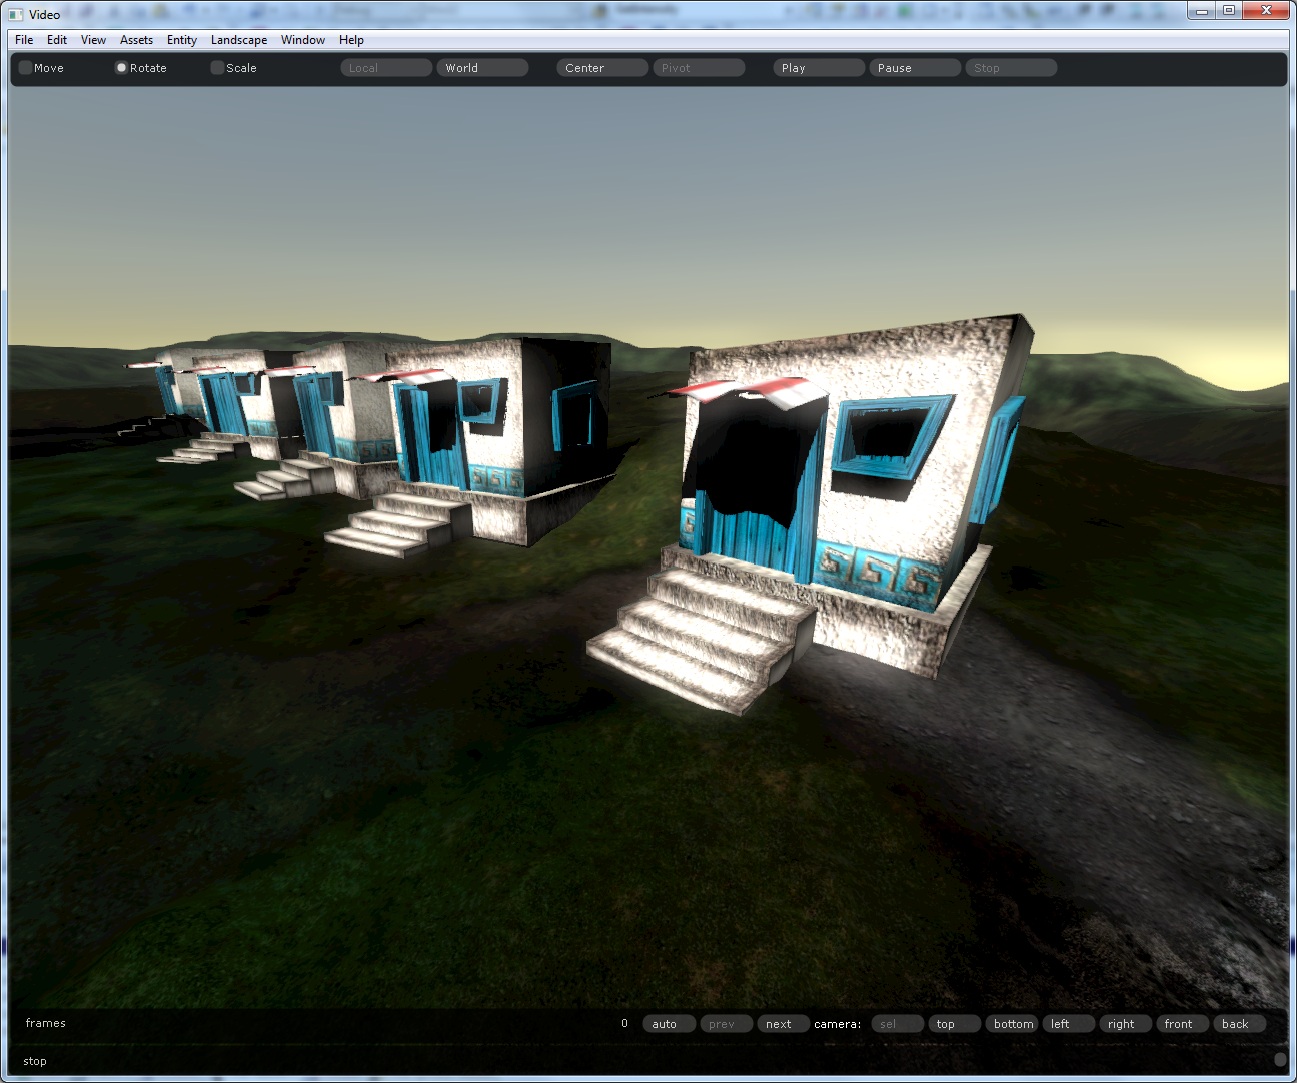The width and height of the screenshot is (1297, 1083).
Task: Open the Entity menu
Action: point(182,40)
